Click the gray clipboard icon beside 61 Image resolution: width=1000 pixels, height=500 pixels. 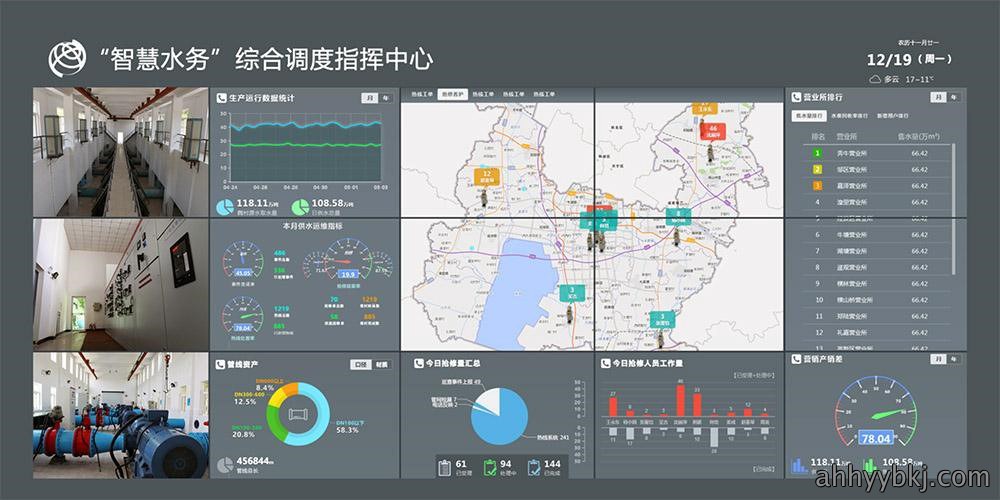445,467
